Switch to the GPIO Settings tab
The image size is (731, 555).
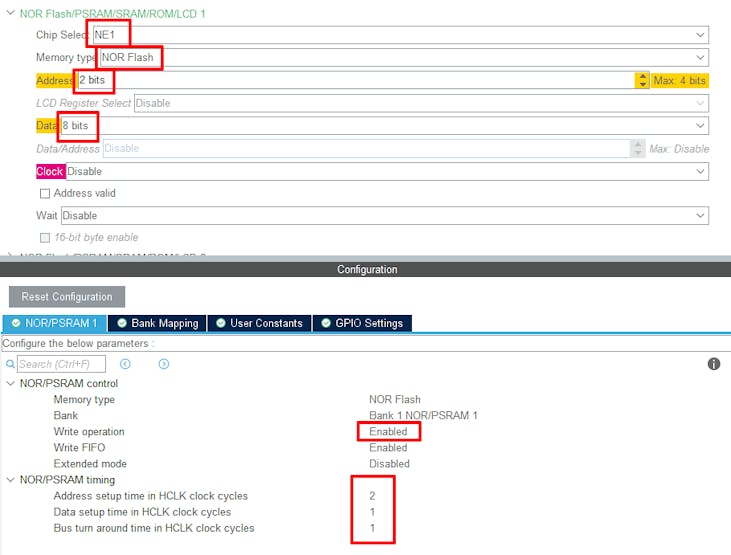[x=362, y=323]
